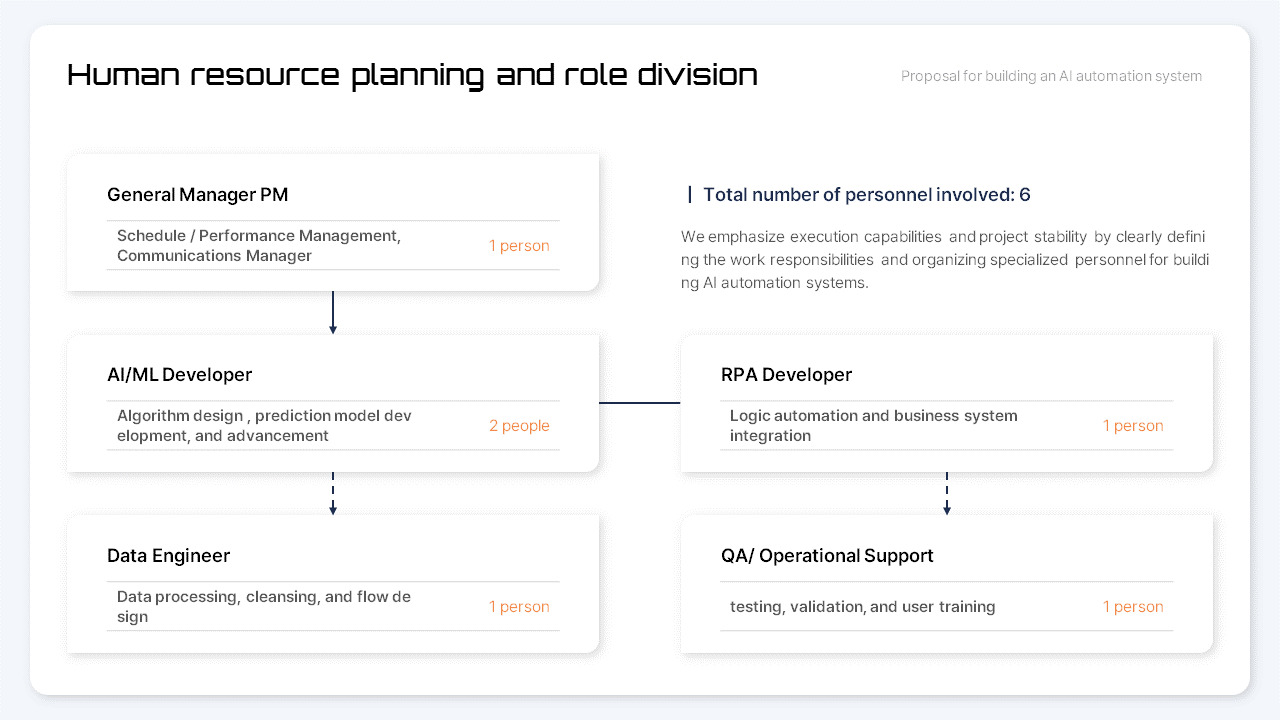The height and width of the screenshot is (720, 1280).
Task: Click the RPA Developer card
Action: pyautogui.click(x=946, y=402)
